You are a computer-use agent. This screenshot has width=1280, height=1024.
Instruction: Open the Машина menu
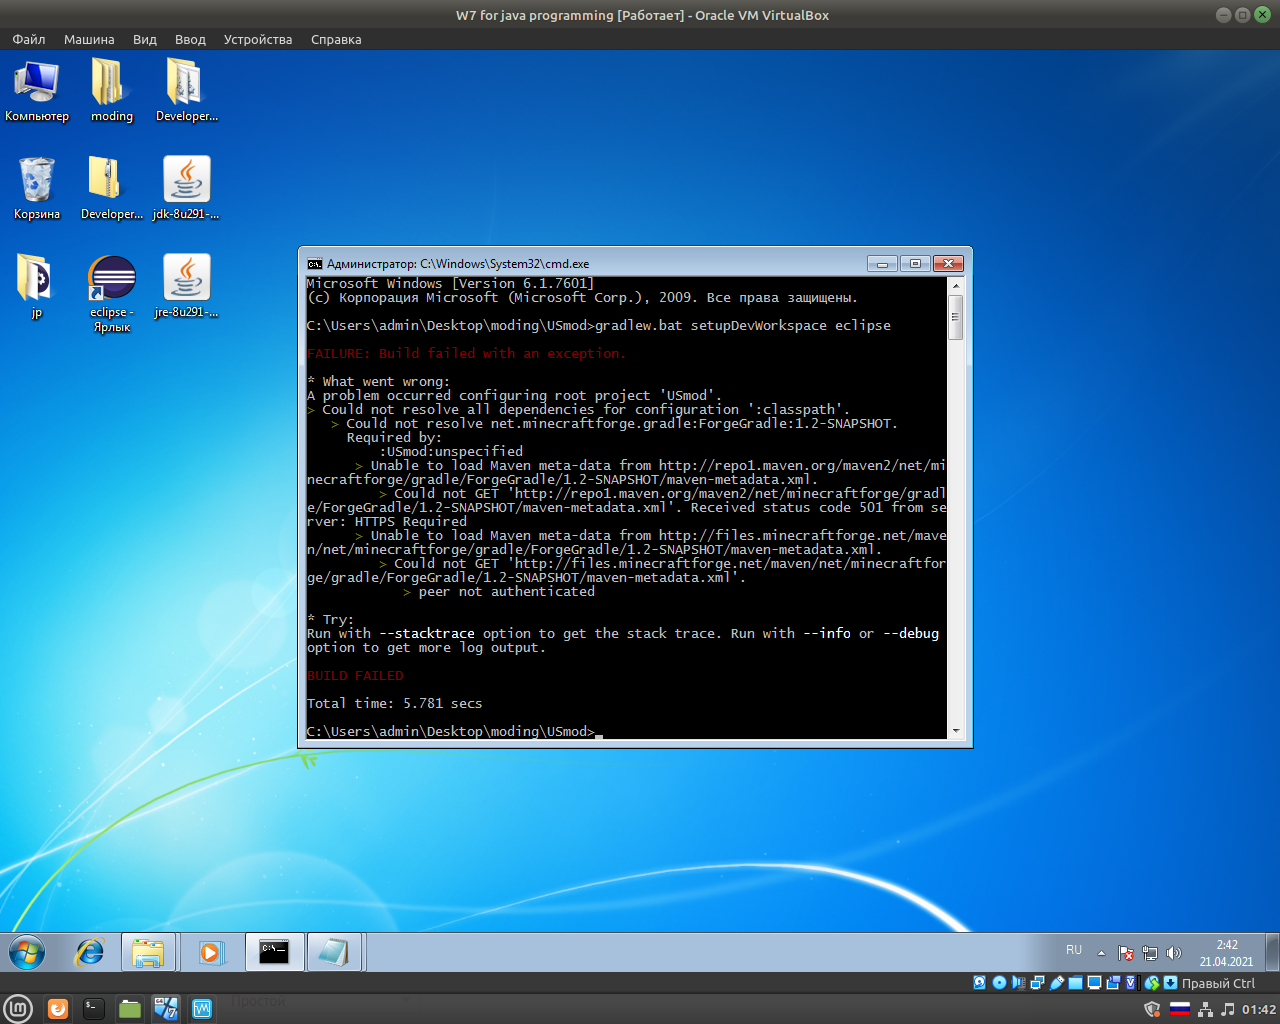[x=89, y=40]
